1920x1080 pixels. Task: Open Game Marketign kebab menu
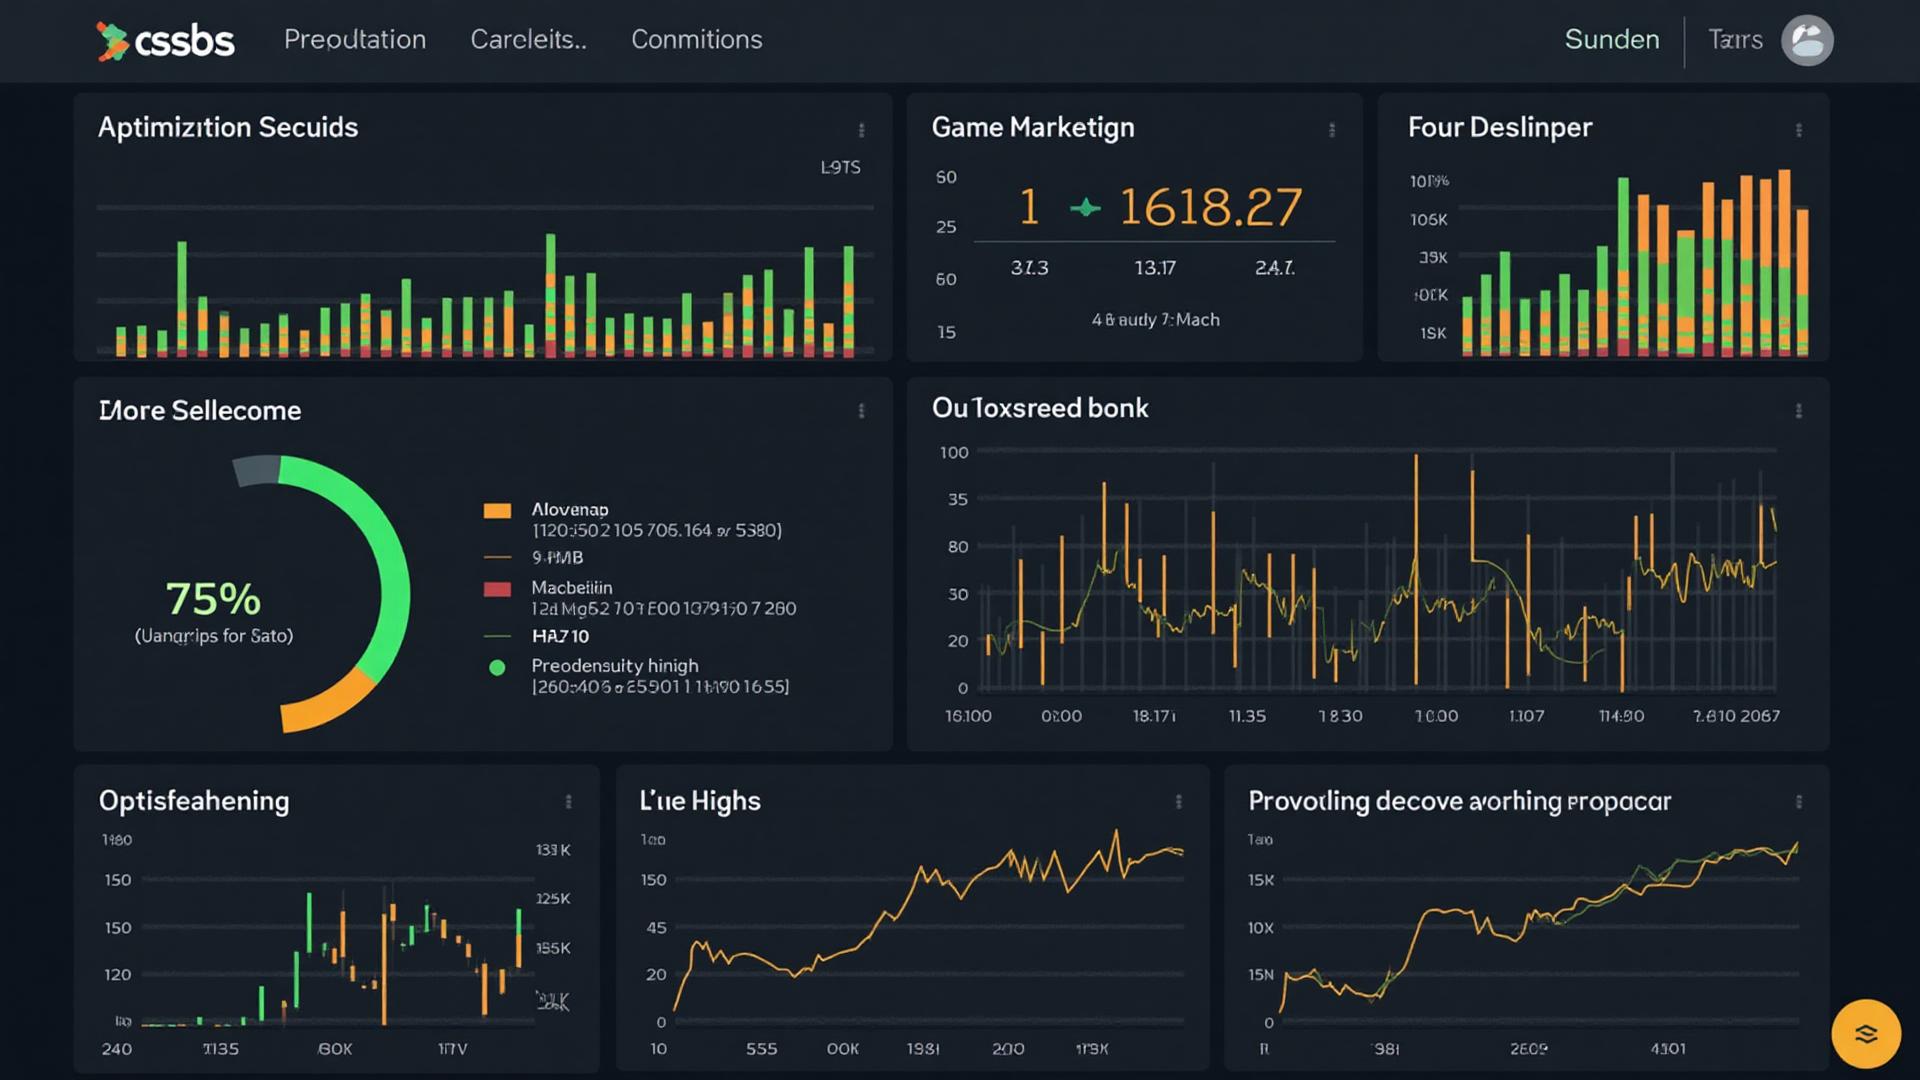(x=1331, y=130)
